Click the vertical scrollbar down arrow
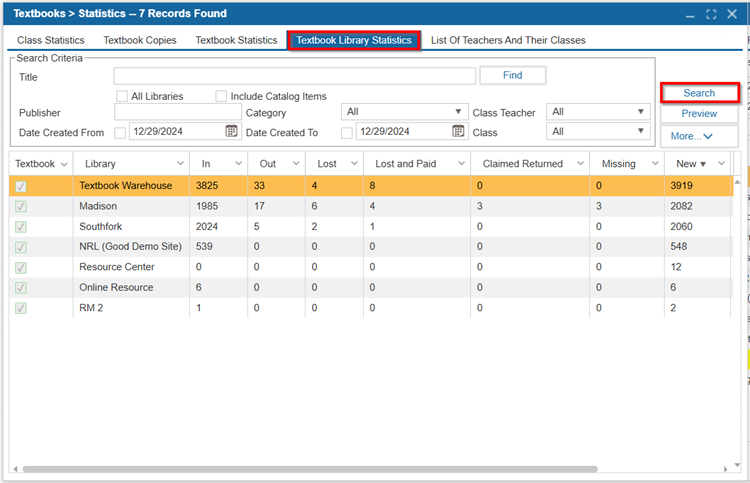Image resolution: width=750 pixels, height=483 pixels. point(737,465)
